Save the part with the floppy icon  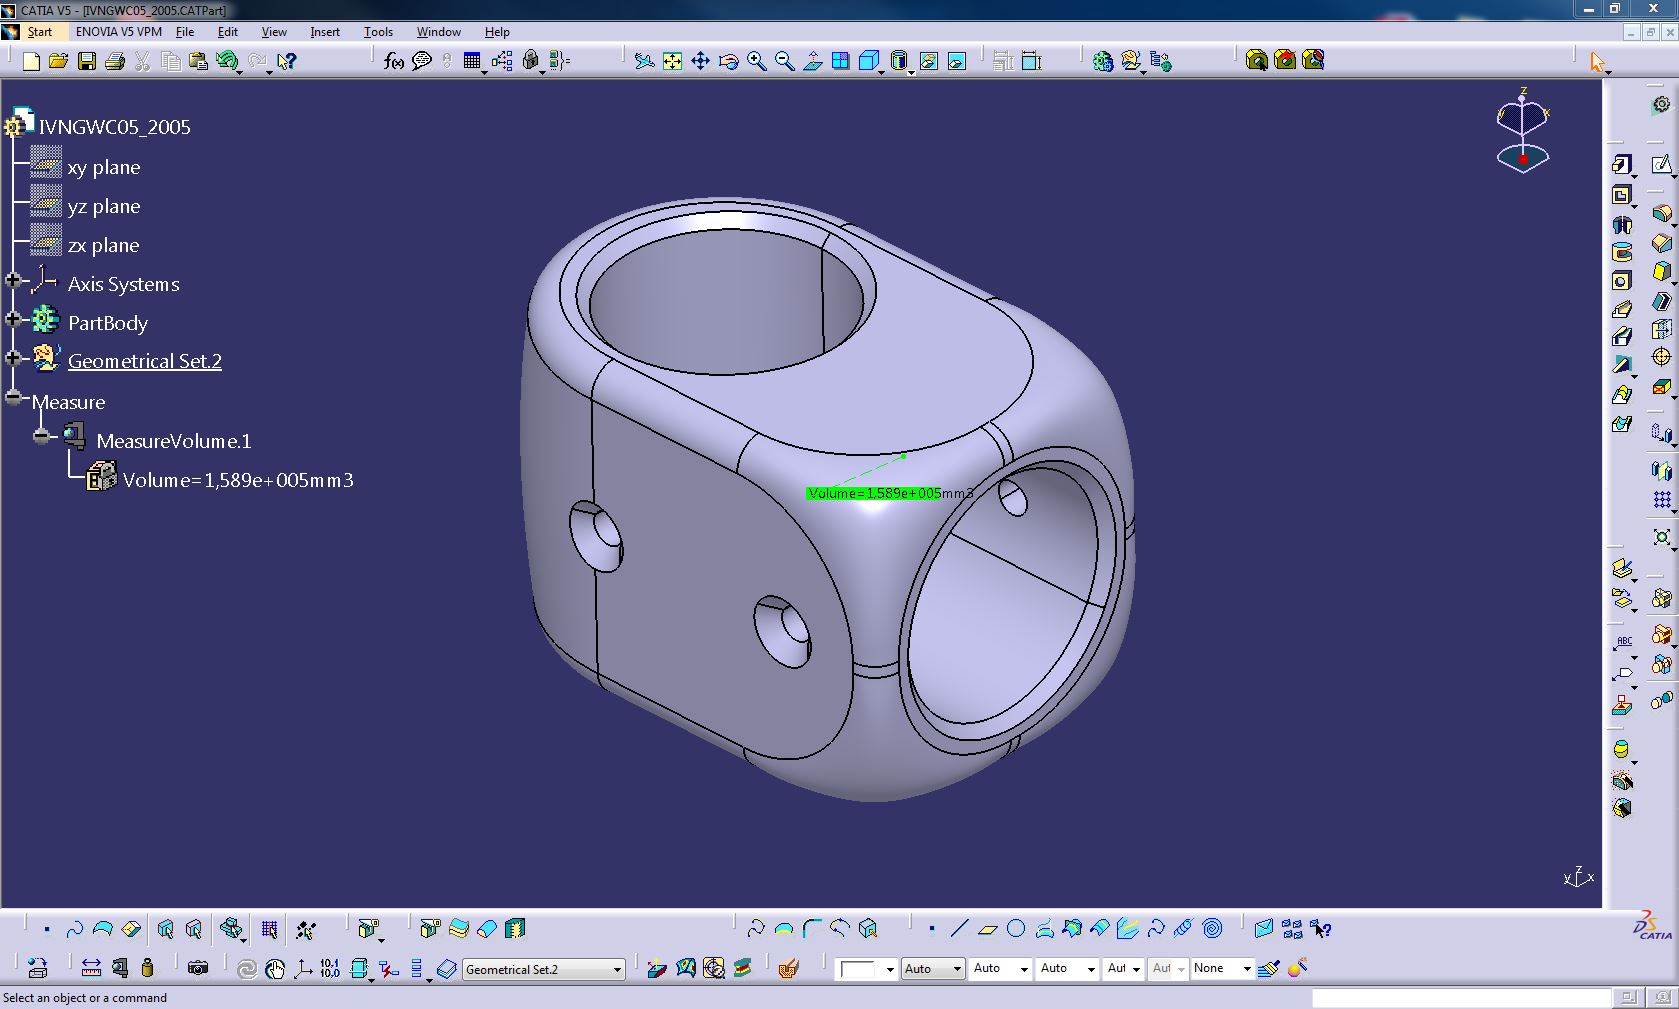coord(87,62)
